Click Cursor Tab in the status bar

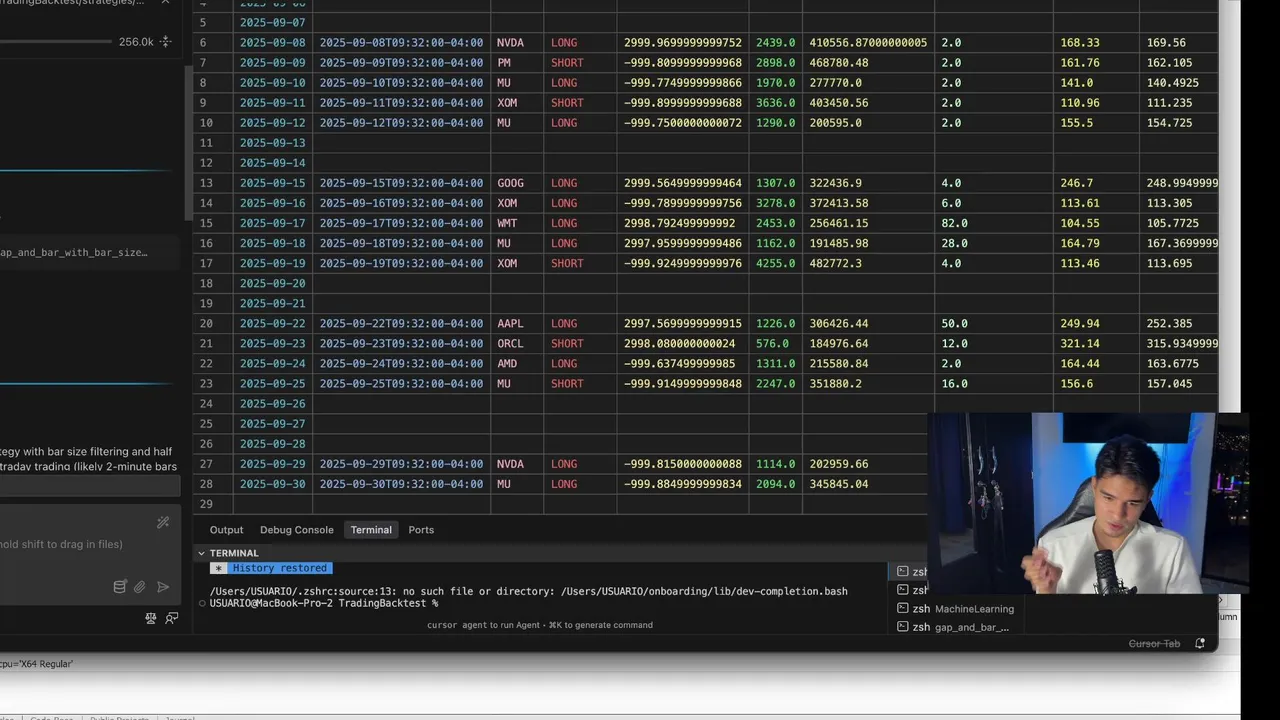coord(1154,644)
